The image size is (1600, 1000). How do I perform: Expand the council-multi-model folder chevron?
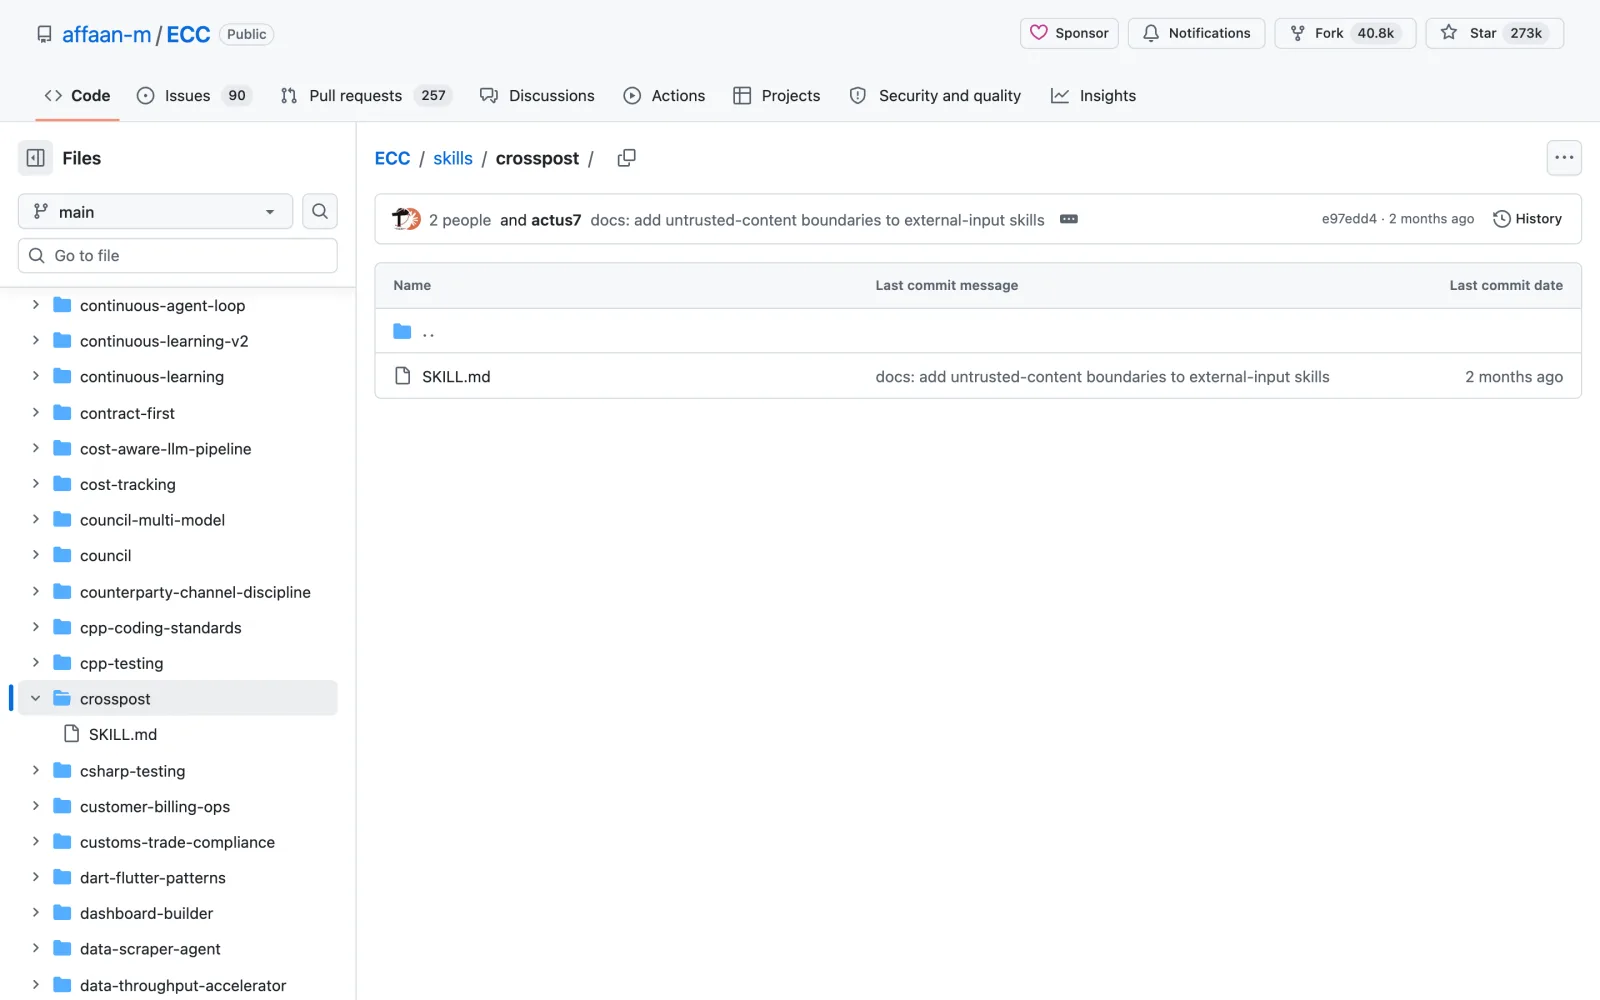pyautogui.click(x=36, y=519)
